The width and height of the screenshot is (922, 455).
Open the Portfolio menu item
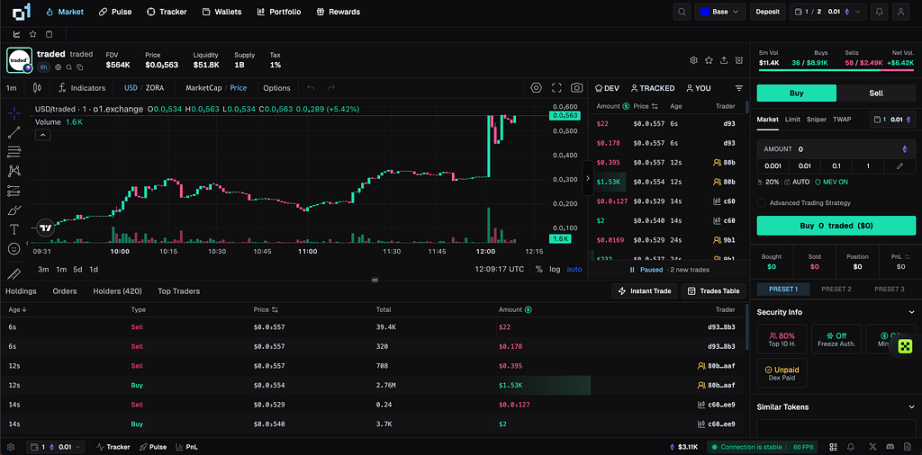pos(279,12)
